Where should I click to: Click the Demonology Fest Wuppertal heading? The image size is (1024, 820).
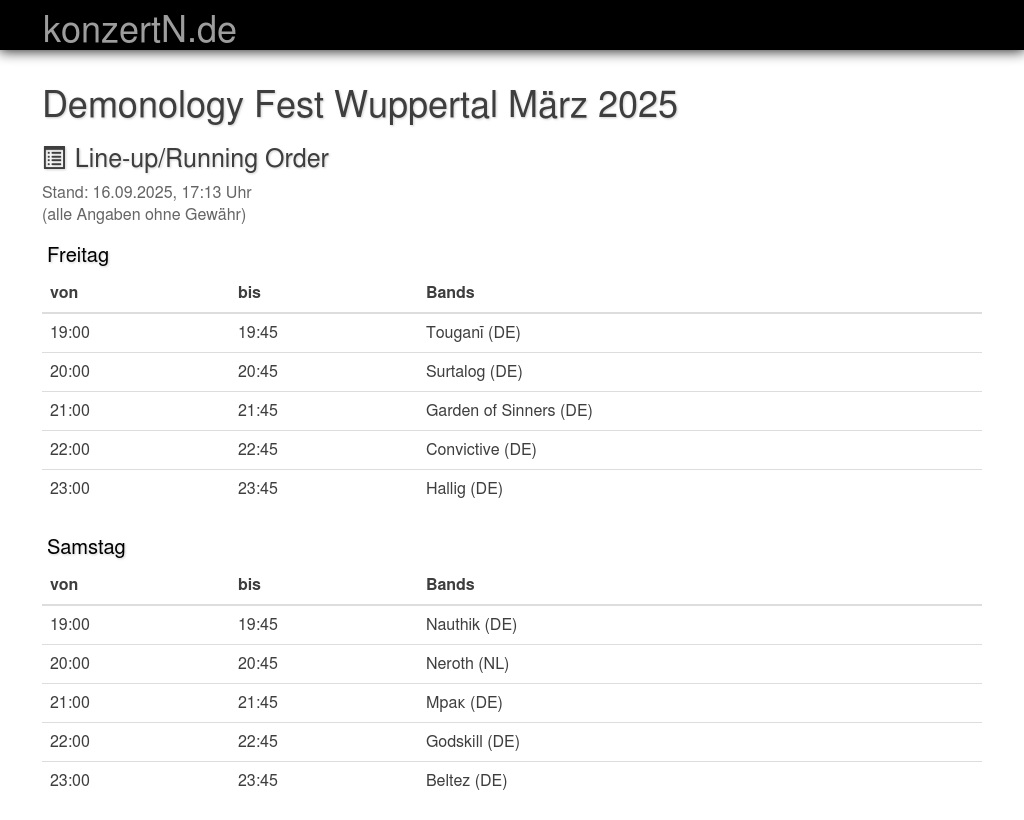(x=360, y=105)
